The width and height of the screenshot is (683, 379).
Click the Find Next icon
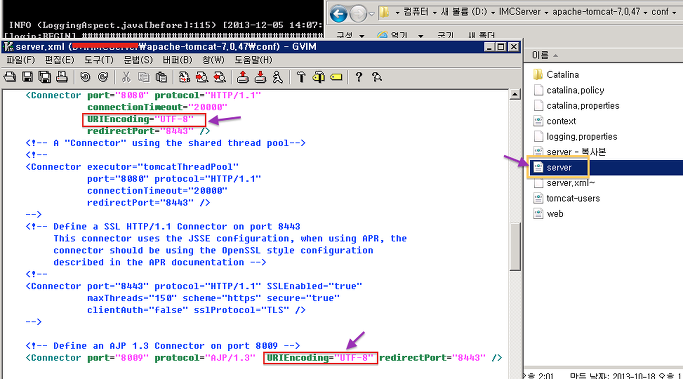pos(202,77)
